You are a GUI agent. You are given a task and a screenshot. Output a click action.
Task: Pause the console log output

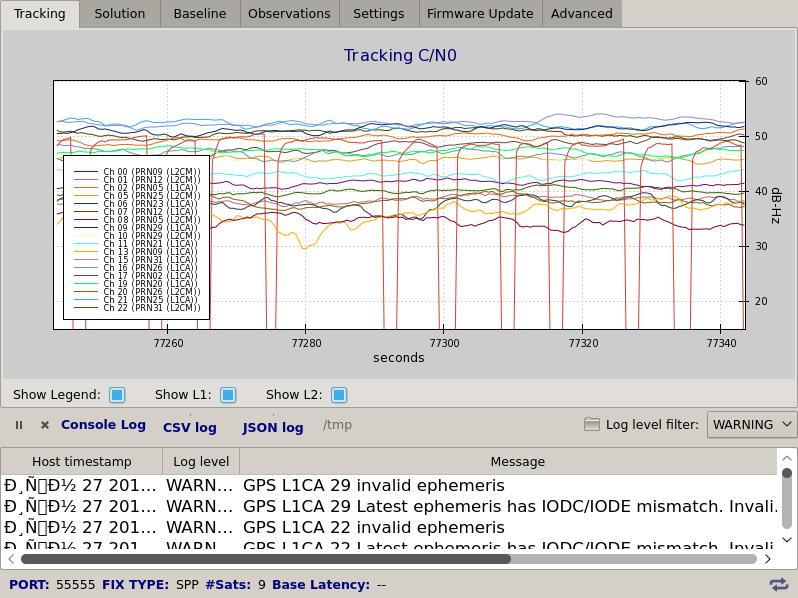(18, 425)
